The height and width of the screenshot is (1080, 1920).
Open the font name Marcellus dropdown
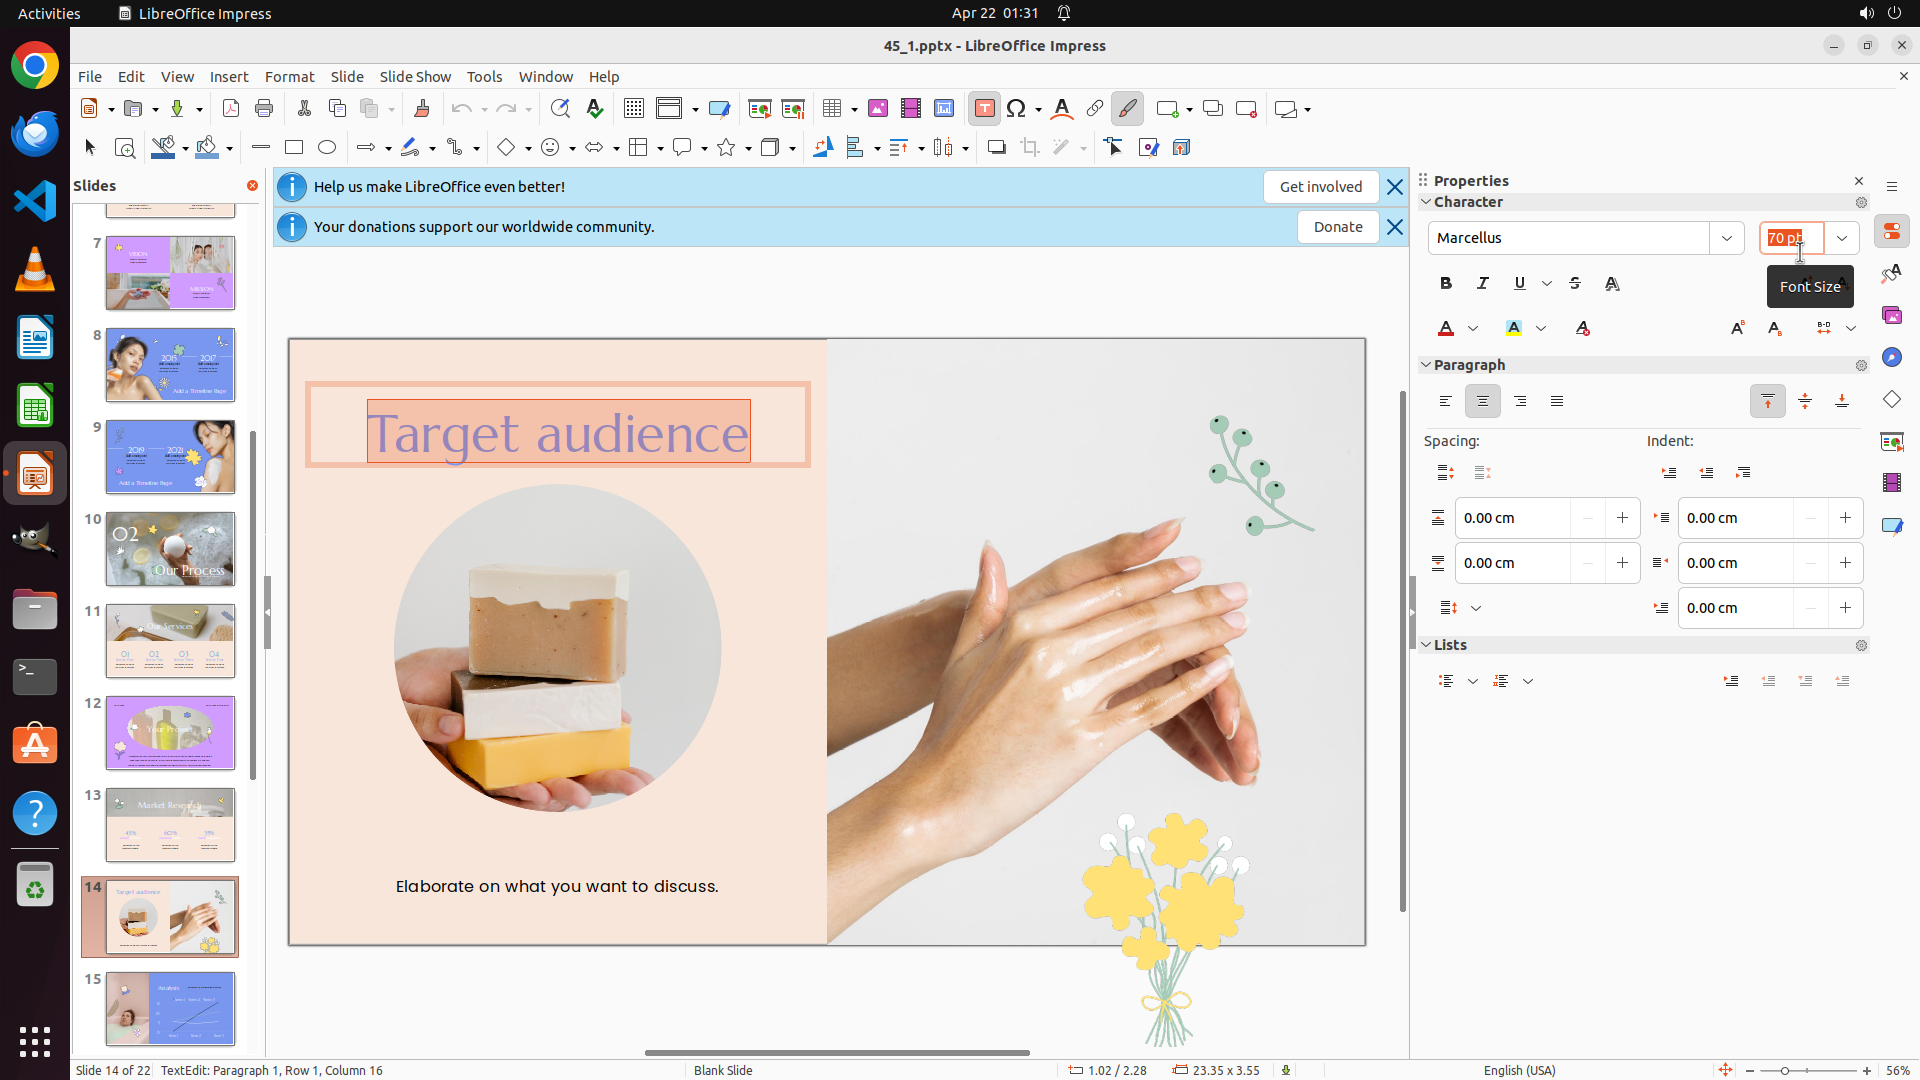[x=1726, y=238]
